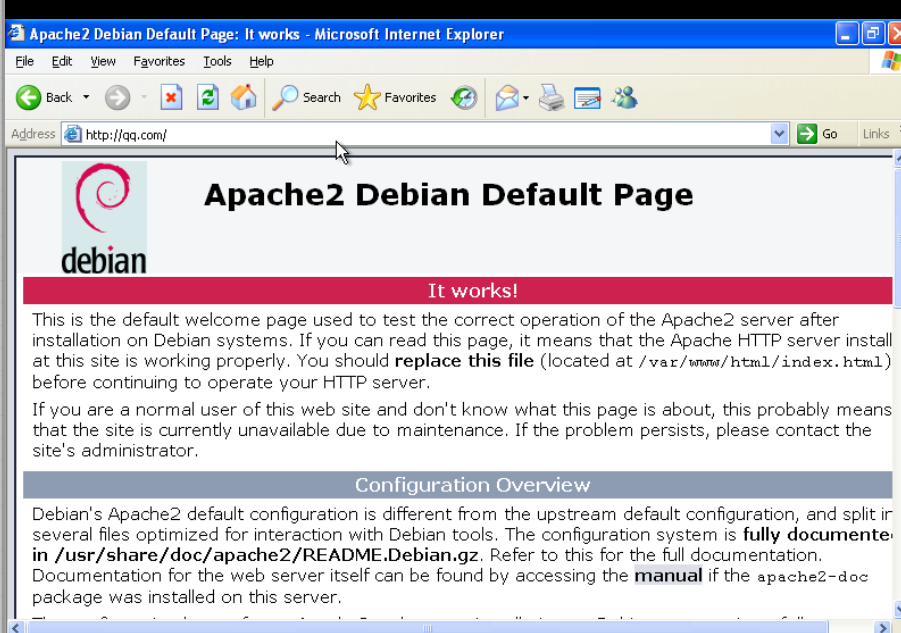Open the View menu
The height and width of the screenshot is (633, 901).
click(103, 61)
